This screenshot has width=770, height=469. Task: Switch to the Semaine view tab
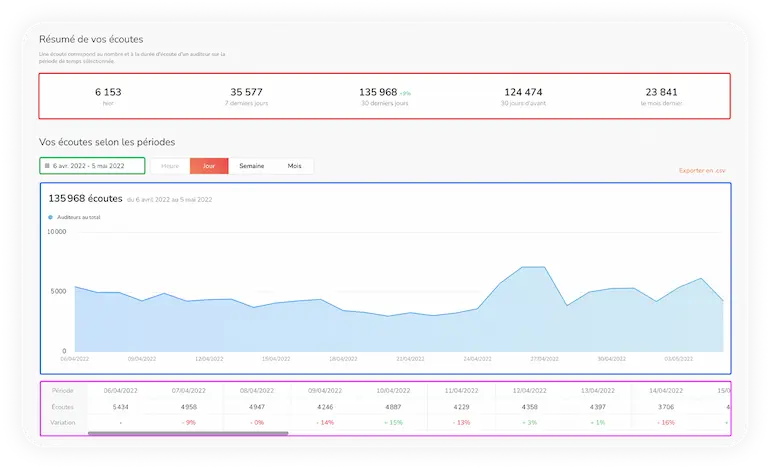click(252, 166)
